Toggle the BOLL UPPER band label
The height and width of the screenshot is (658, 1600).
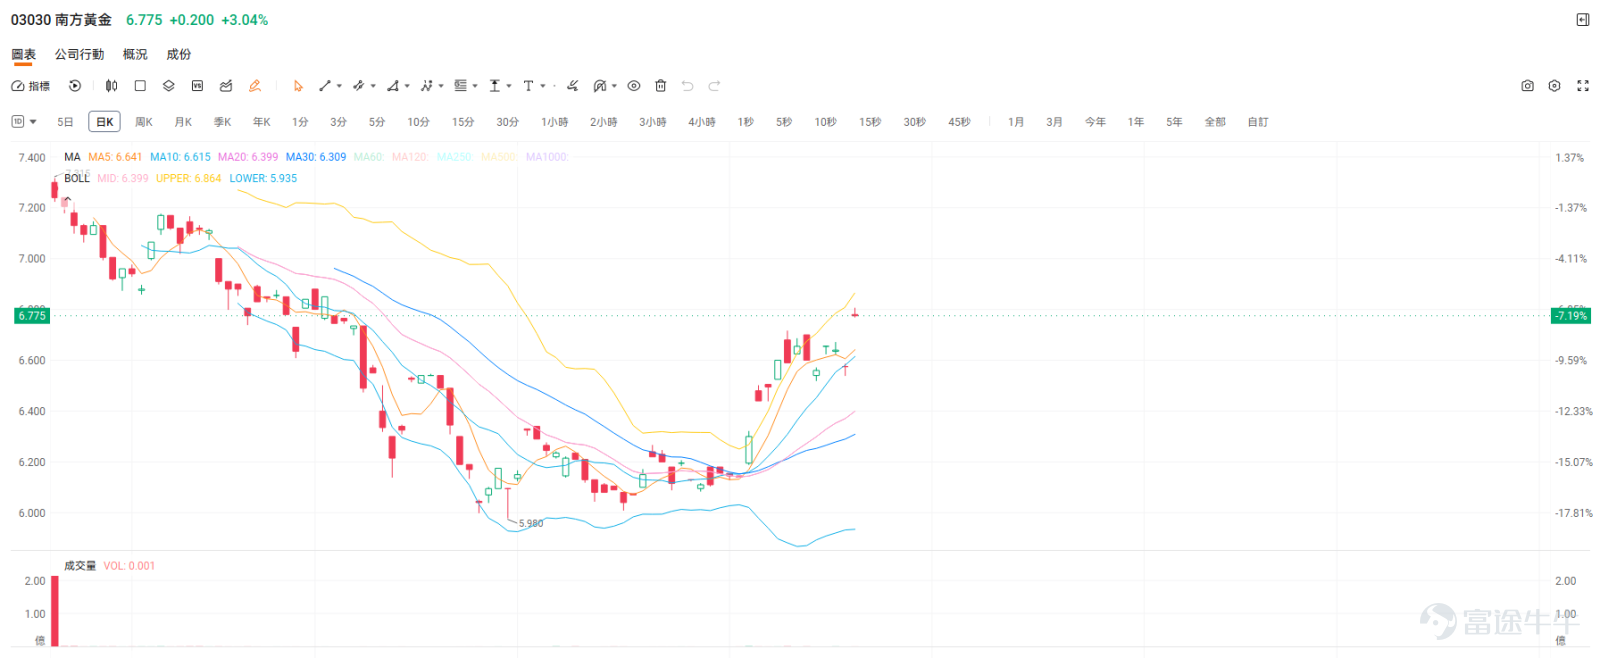coord(188,178)
